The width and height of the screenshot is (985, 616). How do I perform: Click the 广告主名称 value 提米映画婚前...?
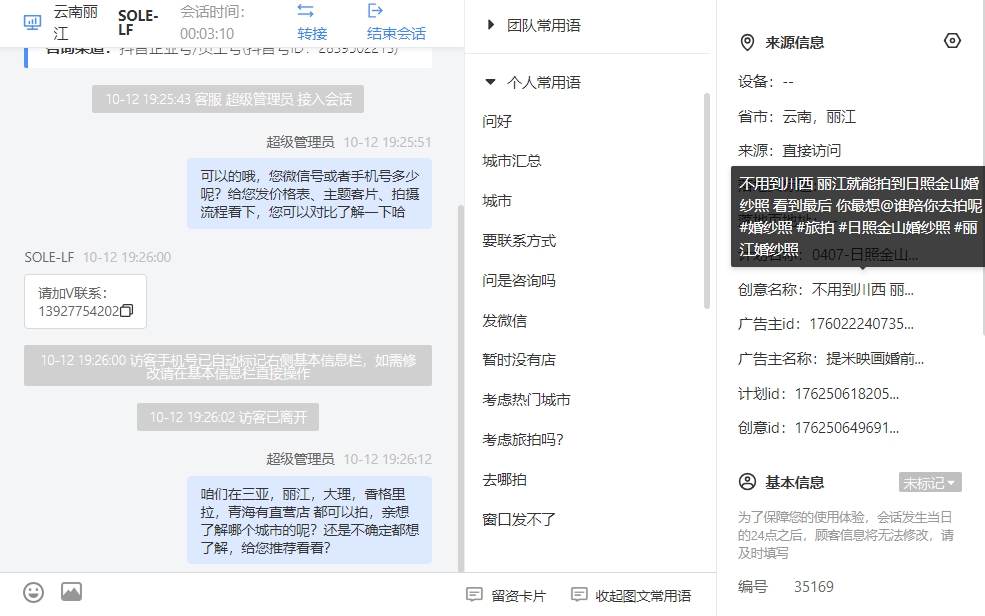[875, 359]
